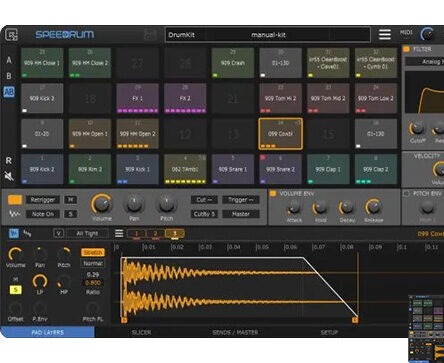The image size is (444, 363).
Task: Select pad bank B
Action: tap(9, 76)
